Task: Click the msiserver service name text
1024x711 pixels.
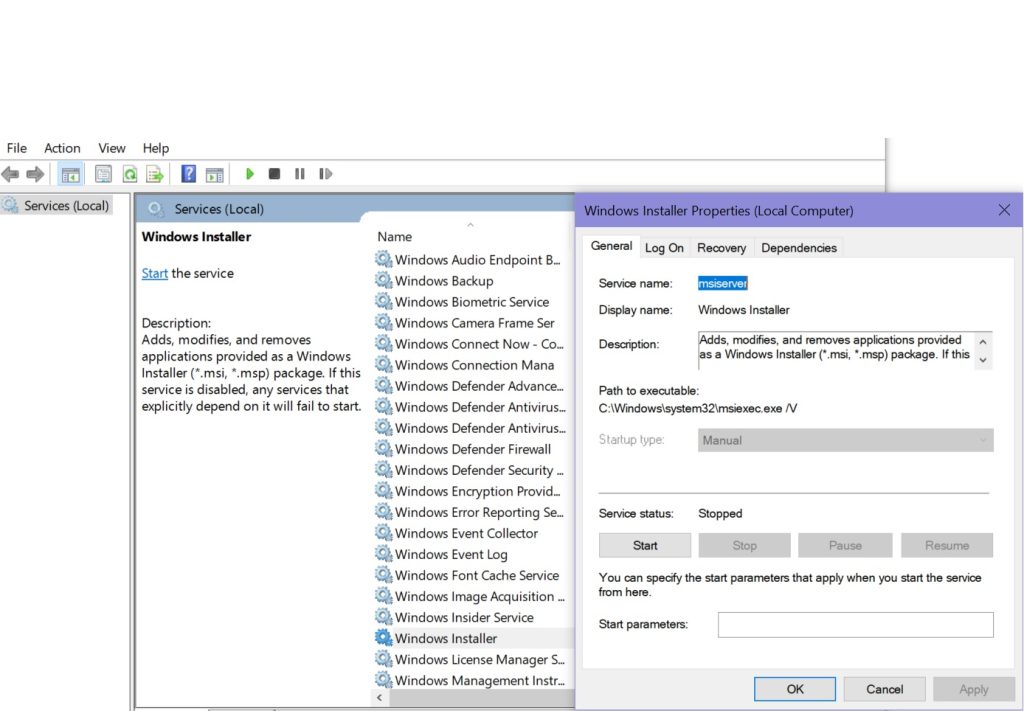Action: click(x=722, y=283)
